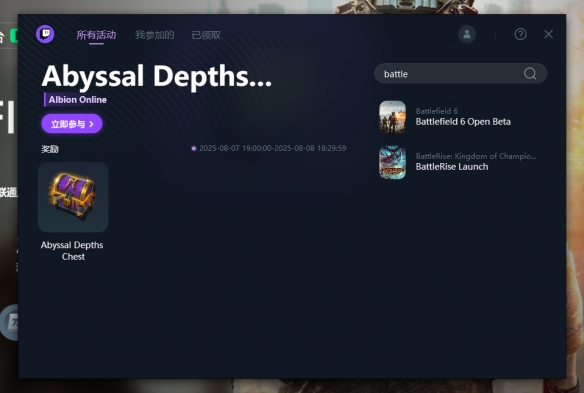Click the chevron arrow in 立即参与 button

[91, 124]
